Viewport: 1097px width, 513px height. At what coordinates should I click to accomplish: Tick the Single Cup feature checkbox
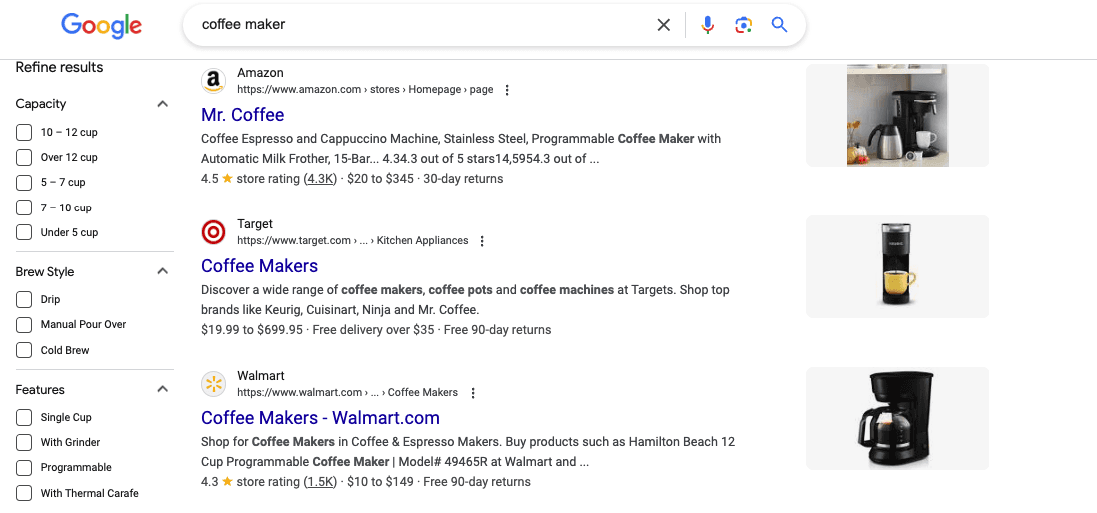pyautogui.click(x=24, y=417)
